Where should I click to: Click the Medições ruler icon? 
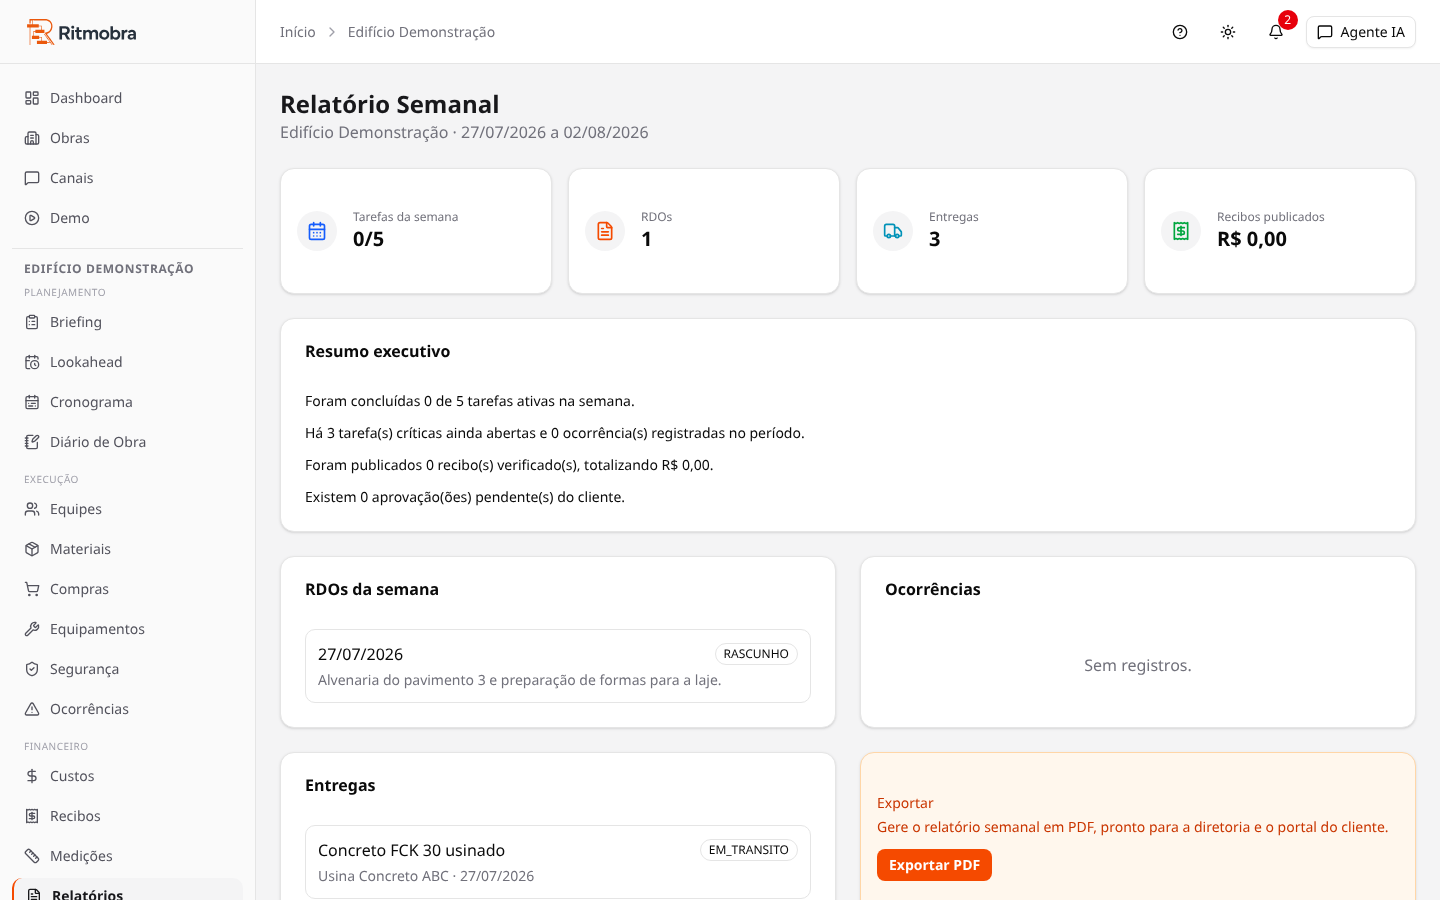tap(32, 856)
